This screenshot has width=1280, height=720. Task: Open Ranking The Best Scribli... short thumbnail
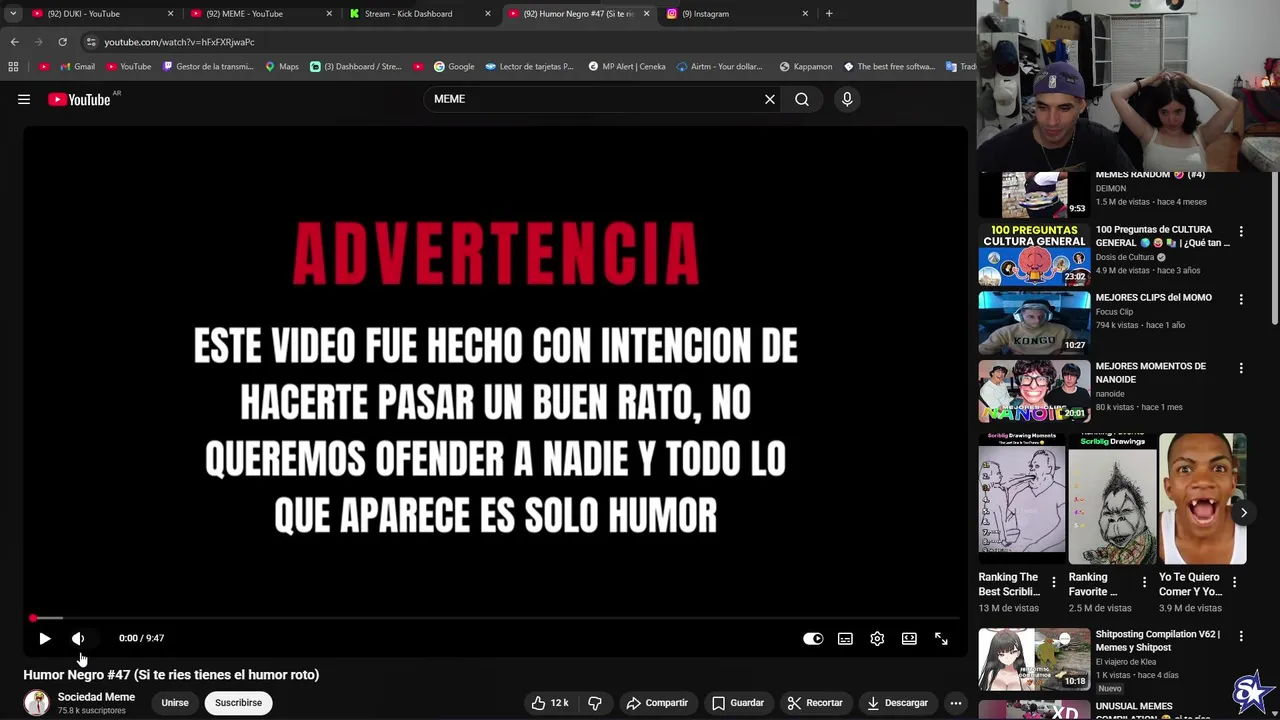click(x=1022, y=499)
